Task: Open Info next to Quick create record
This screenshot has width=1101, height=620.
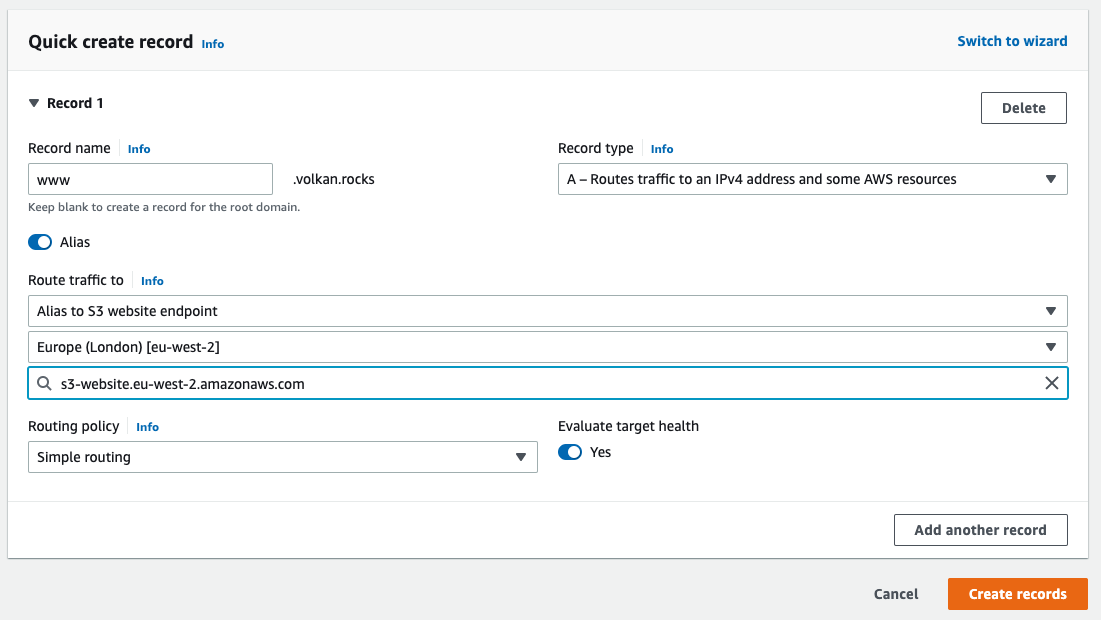Action: (212, 44)
